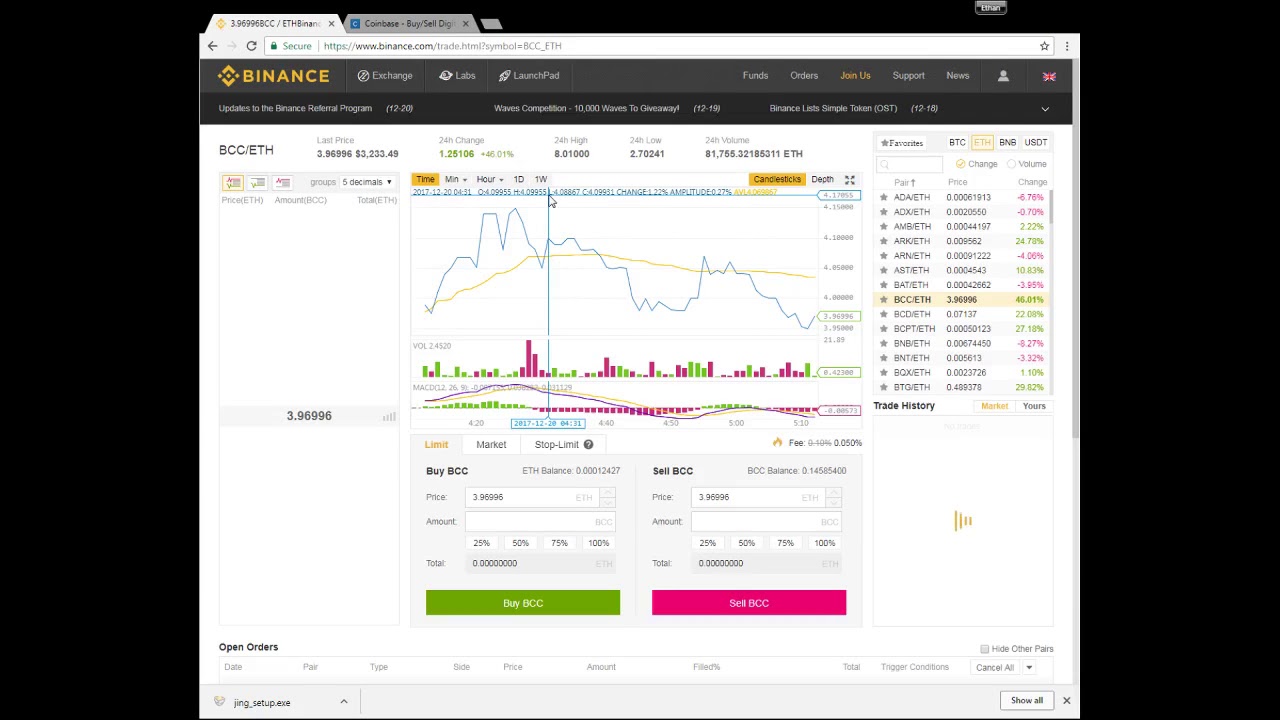Image resolution: width=1280 pixels, height=720 pixels.
Task: Switch Trade History to Market
Action: pyautogui.click(x=994, y=406)
